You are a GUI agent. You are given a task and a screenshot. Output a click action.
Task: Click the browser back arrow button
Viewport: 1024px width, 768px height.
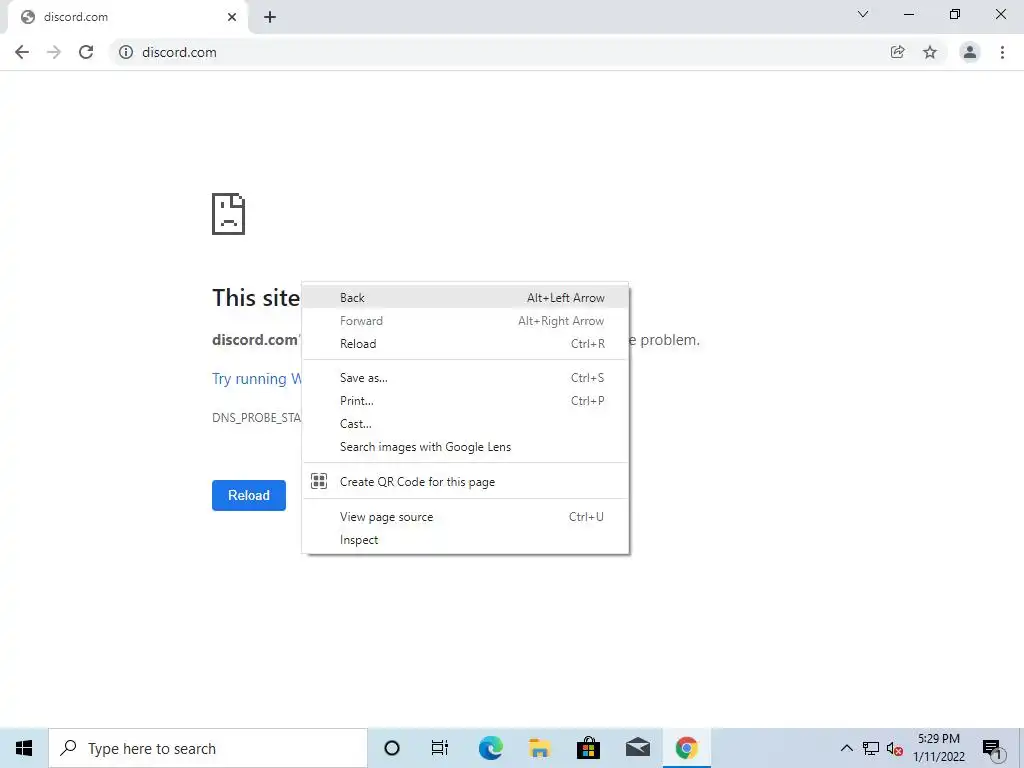click(22, 52)
